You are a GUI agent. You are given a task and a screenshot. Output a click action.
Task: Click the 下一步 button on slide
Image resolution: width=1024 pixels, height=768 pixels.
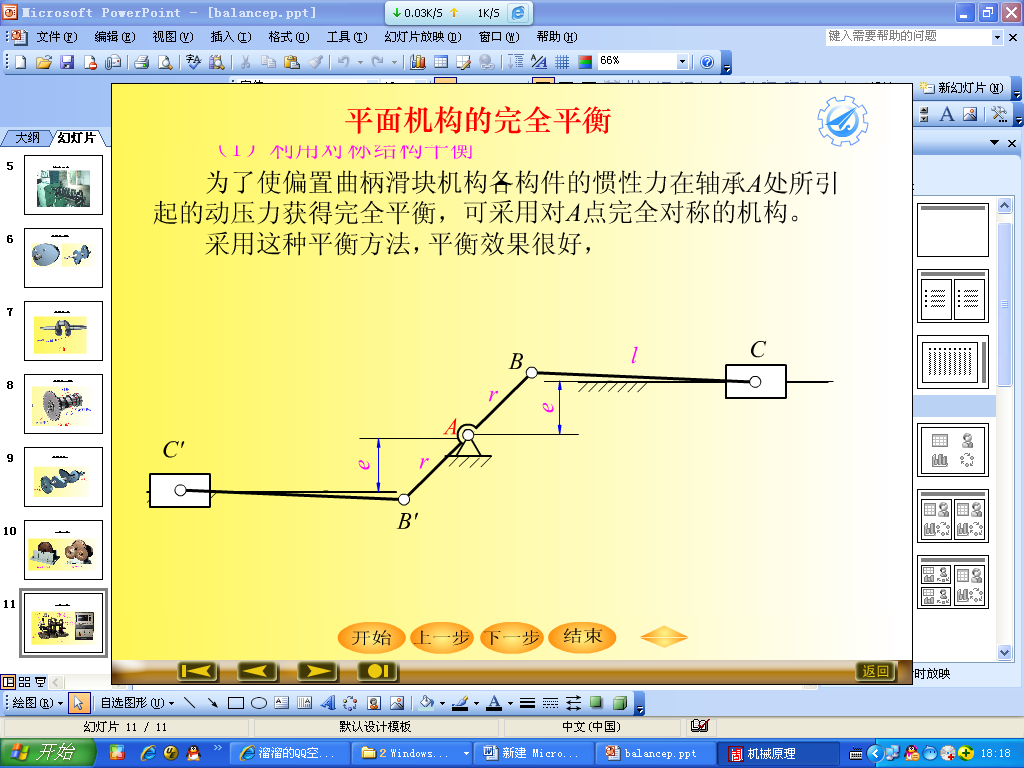point(513,637)
